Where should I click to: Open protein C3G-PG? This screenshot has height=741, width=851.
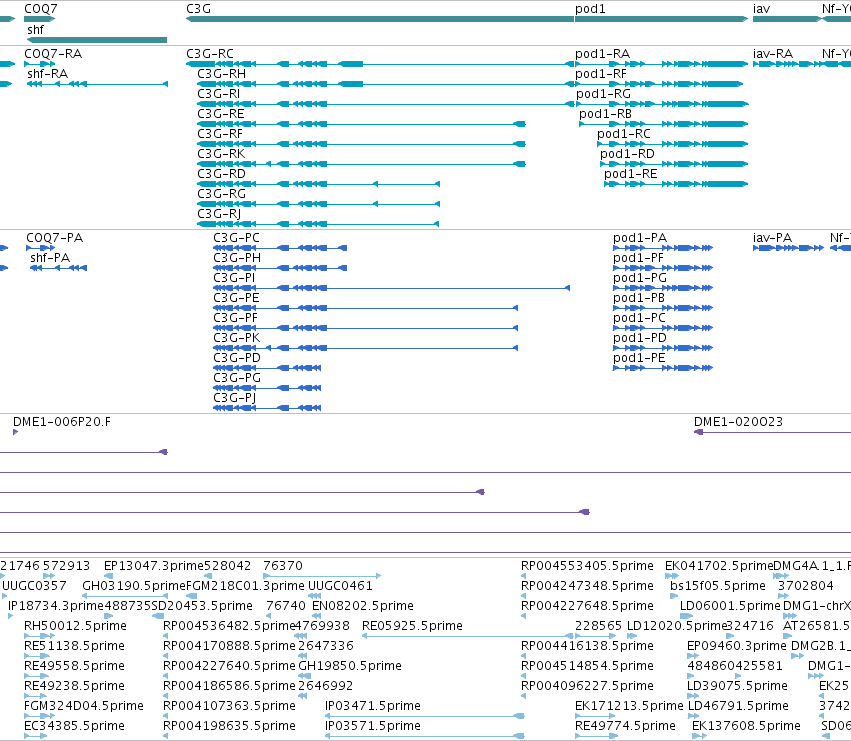tap(237, 378)
